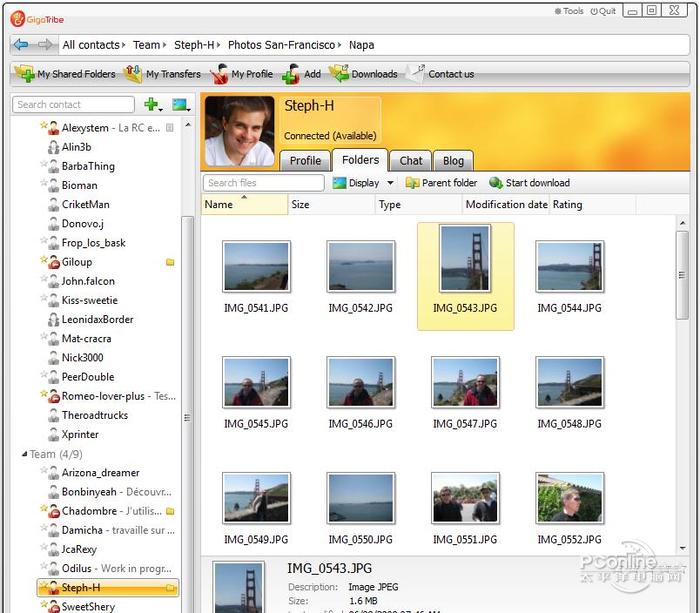Image resolution: width=700 pixels, height=613 pixels.
Task: Collapse the Team (4/9) group
Action: [25, 454]
